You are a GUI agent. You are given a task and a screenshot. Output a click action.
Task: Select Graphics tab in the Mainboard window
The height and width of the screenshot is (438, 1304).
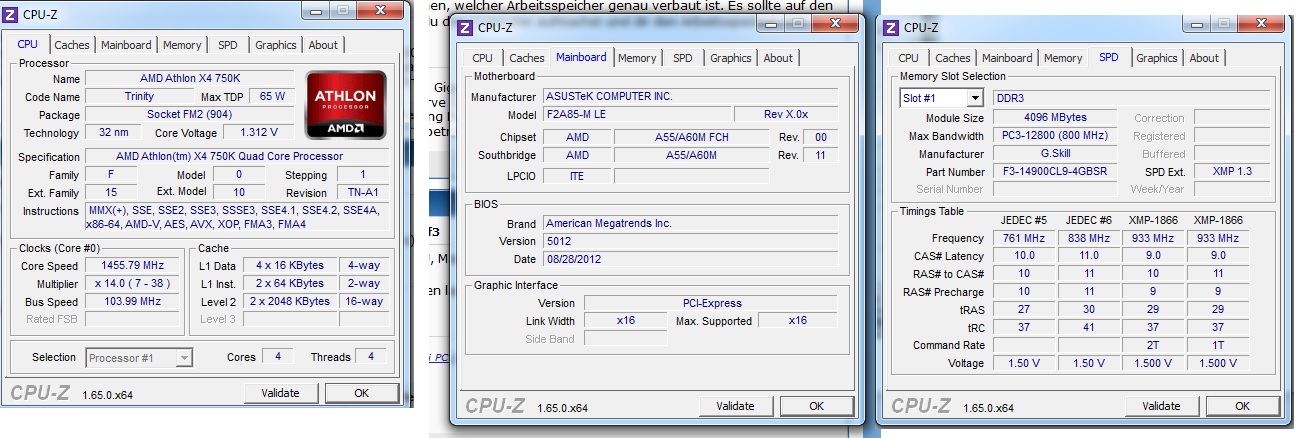(731, 58)
